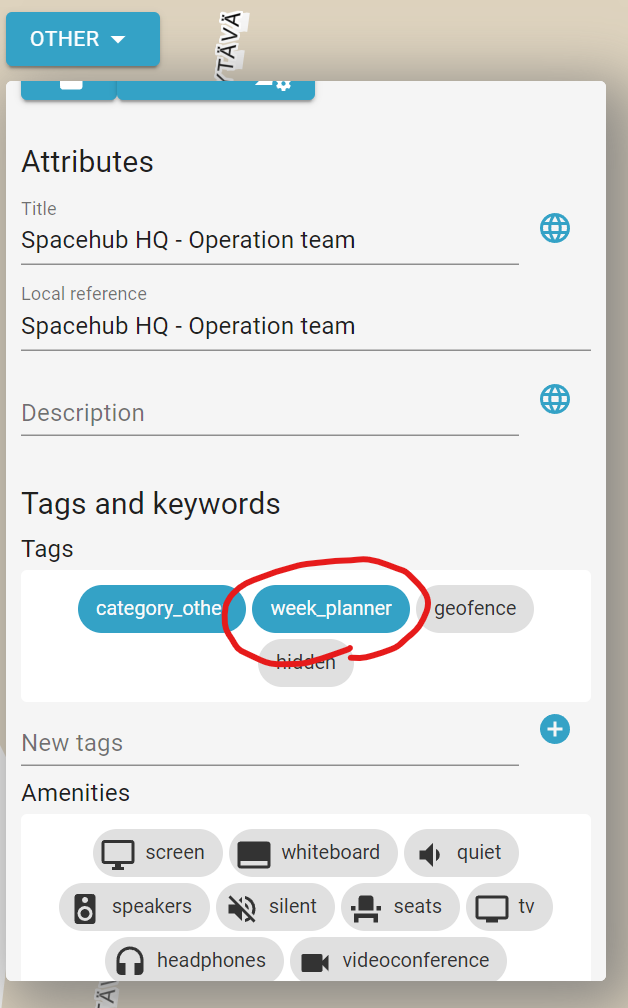
Task: Deselect the week_planner tag
Action: pyautogui.click(x=331, y=609)
